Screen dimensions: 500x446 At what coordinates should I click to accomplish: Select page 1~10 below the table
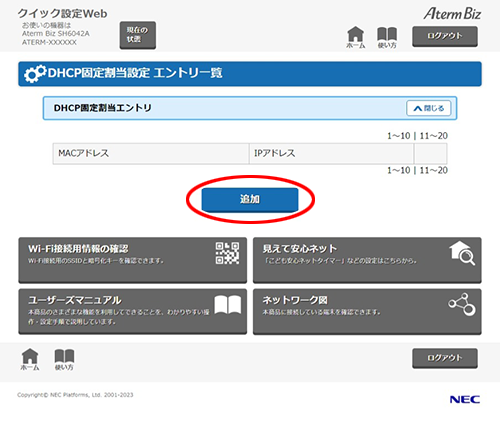coord(398,170)
